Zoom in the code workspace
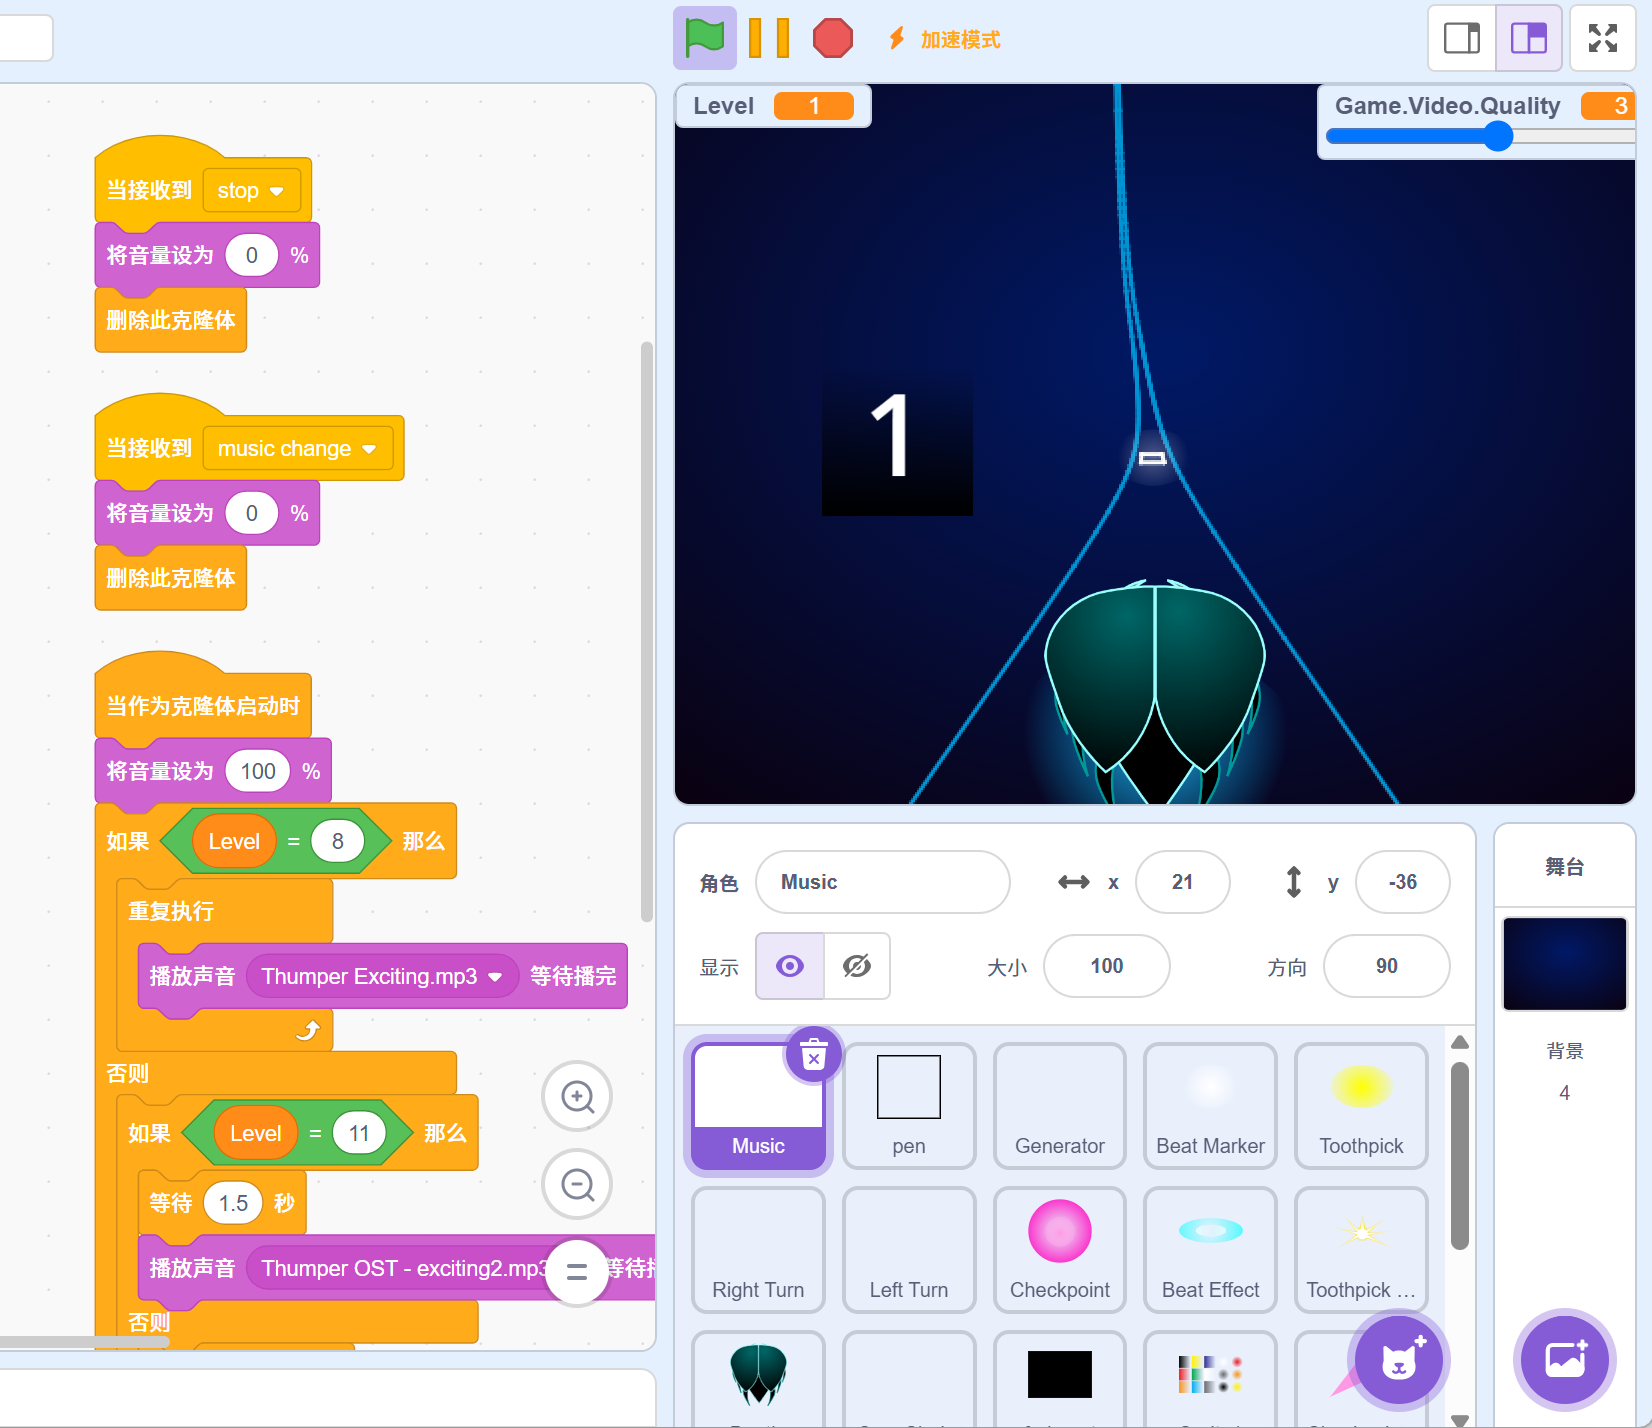This screenshot has width=1652, height=1428. coord(577,1097)
